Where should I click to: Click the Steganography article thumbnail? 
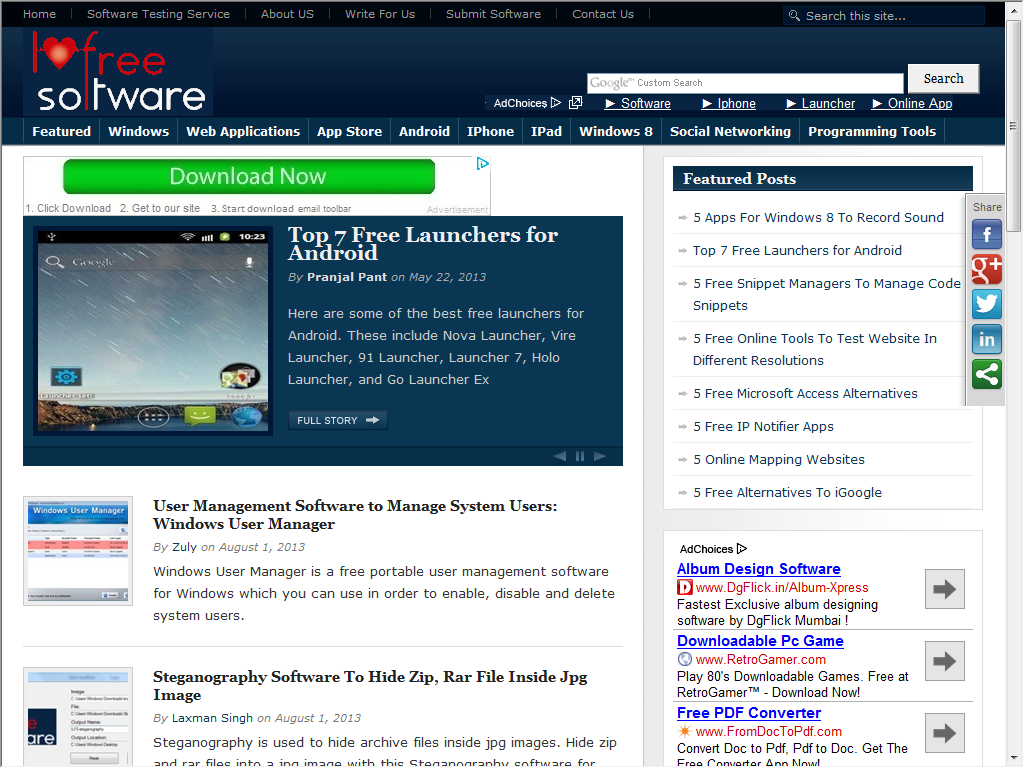(x=78, y=716)
